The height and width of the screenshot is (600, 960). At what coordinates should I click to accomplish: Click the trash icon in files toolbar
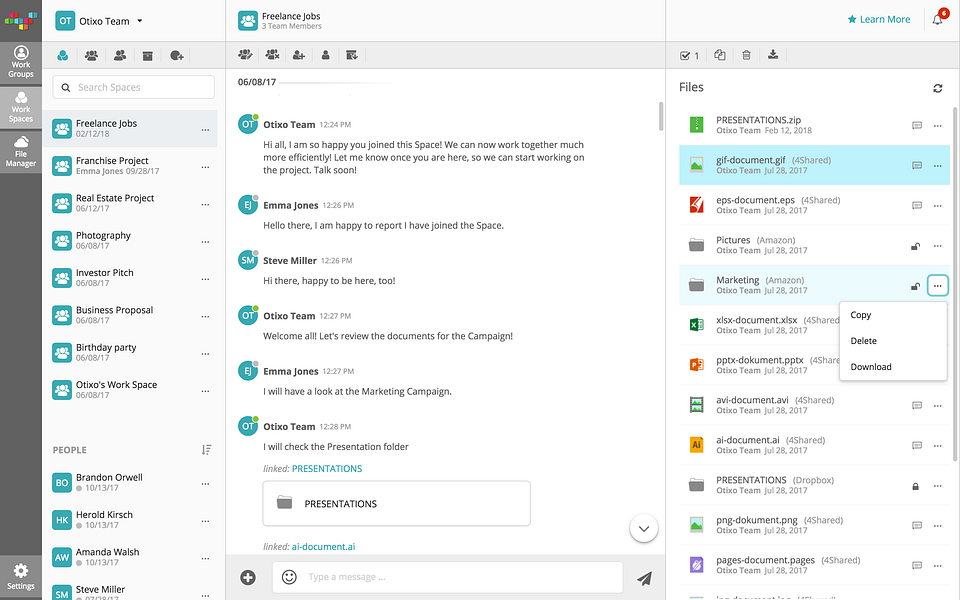click(746, 55)
